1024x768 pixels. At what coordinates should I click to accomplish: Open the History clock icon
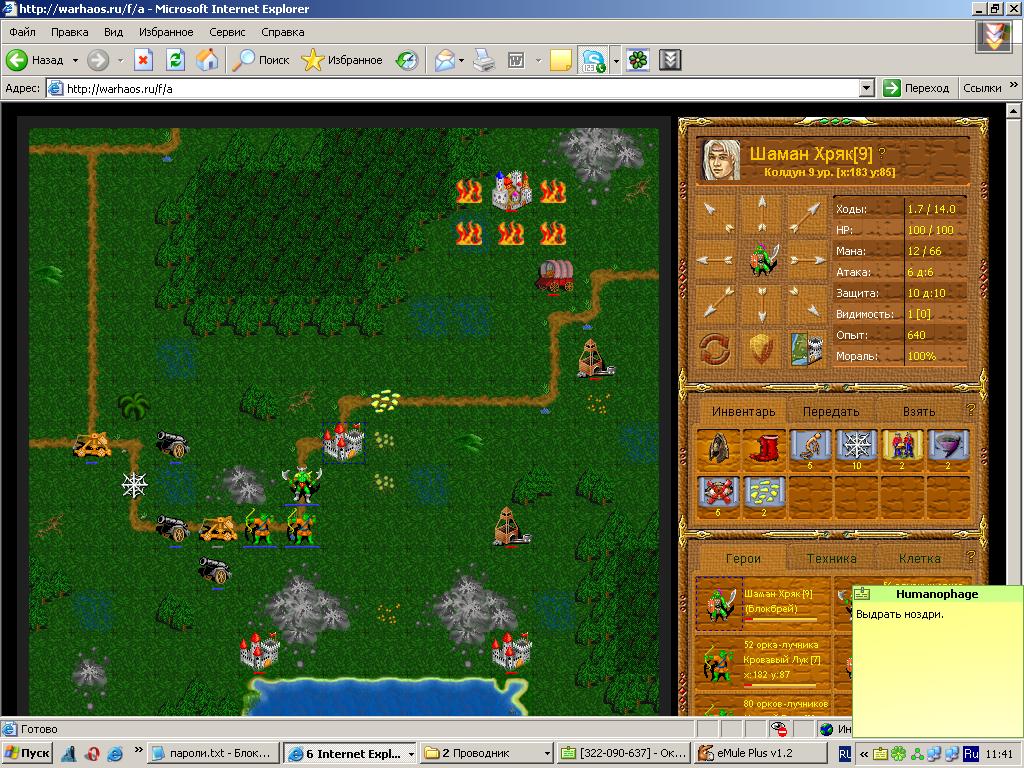407,60
